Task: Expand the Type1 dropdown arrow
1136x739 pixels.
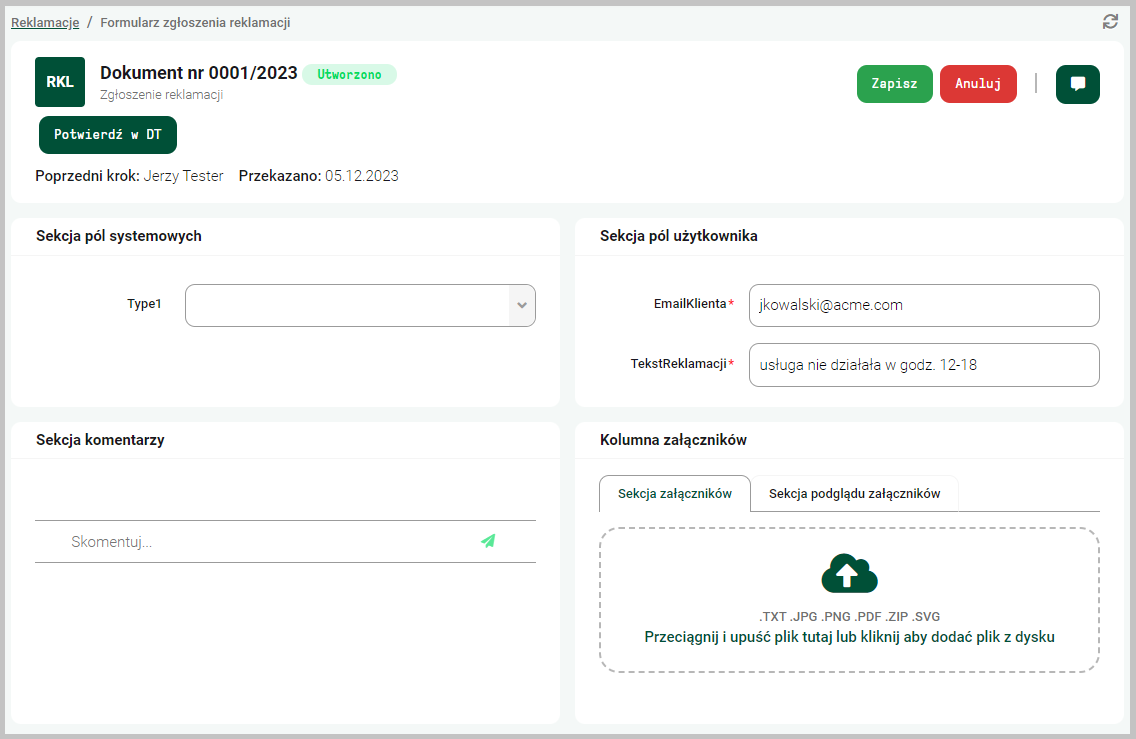Action: pyautogui.click(x=521, y=305)
